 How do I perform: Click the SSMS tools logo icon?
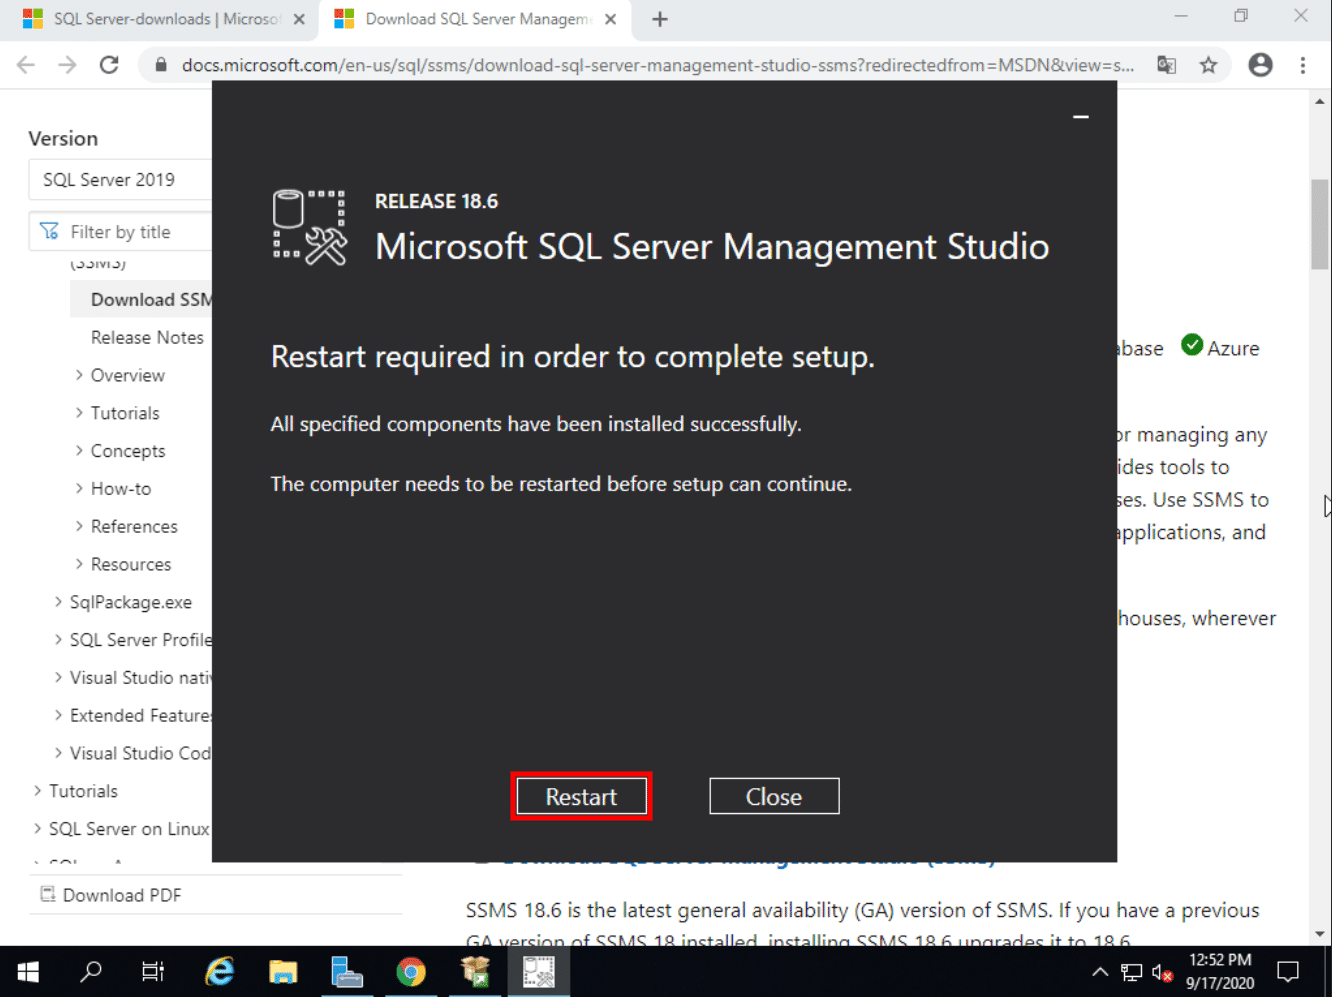tap(309, 228)
